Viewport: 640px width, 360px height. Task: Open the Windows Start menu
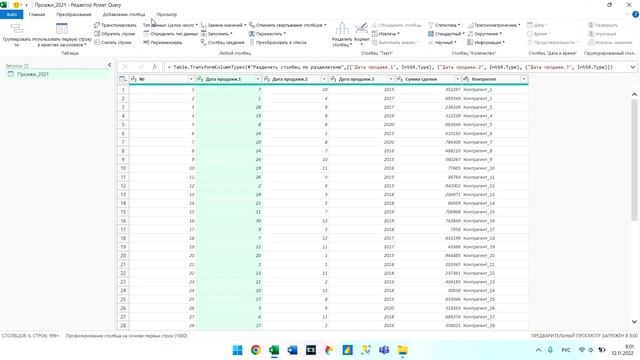[237, 350]
